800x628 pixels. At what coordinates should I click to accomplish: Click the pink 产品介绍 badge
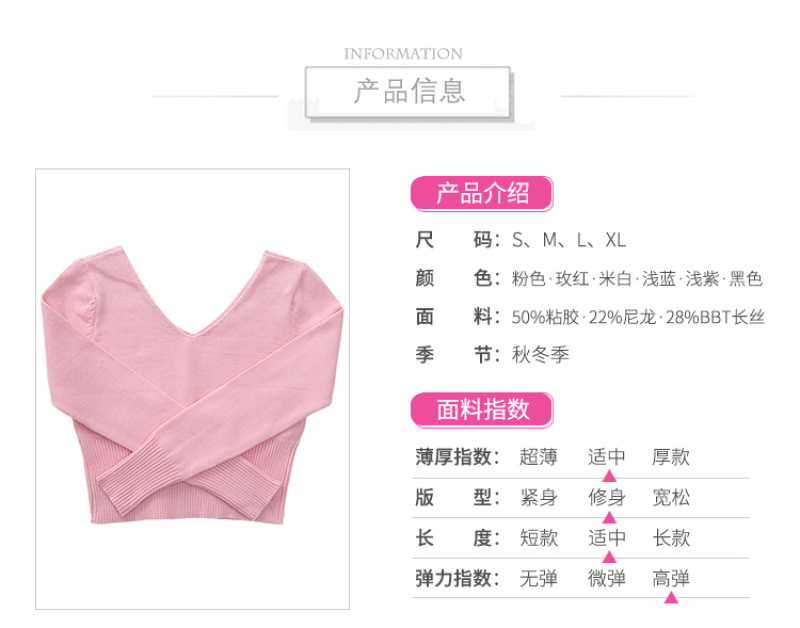482,194
